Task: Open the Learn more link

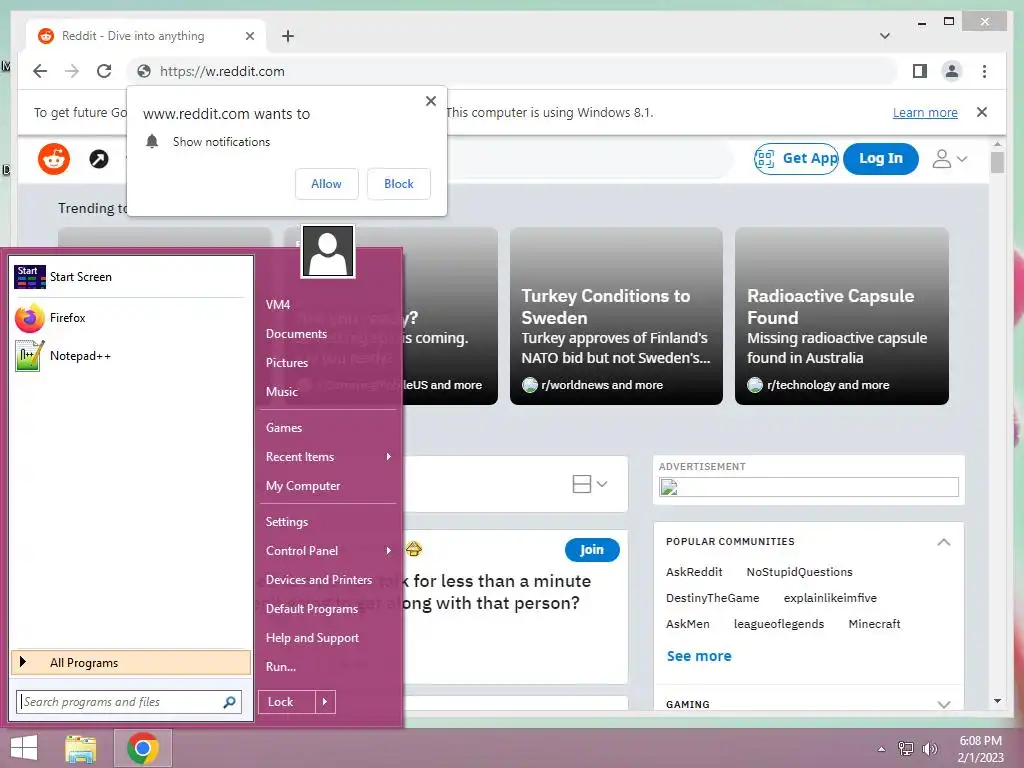Action: point(925,112)
